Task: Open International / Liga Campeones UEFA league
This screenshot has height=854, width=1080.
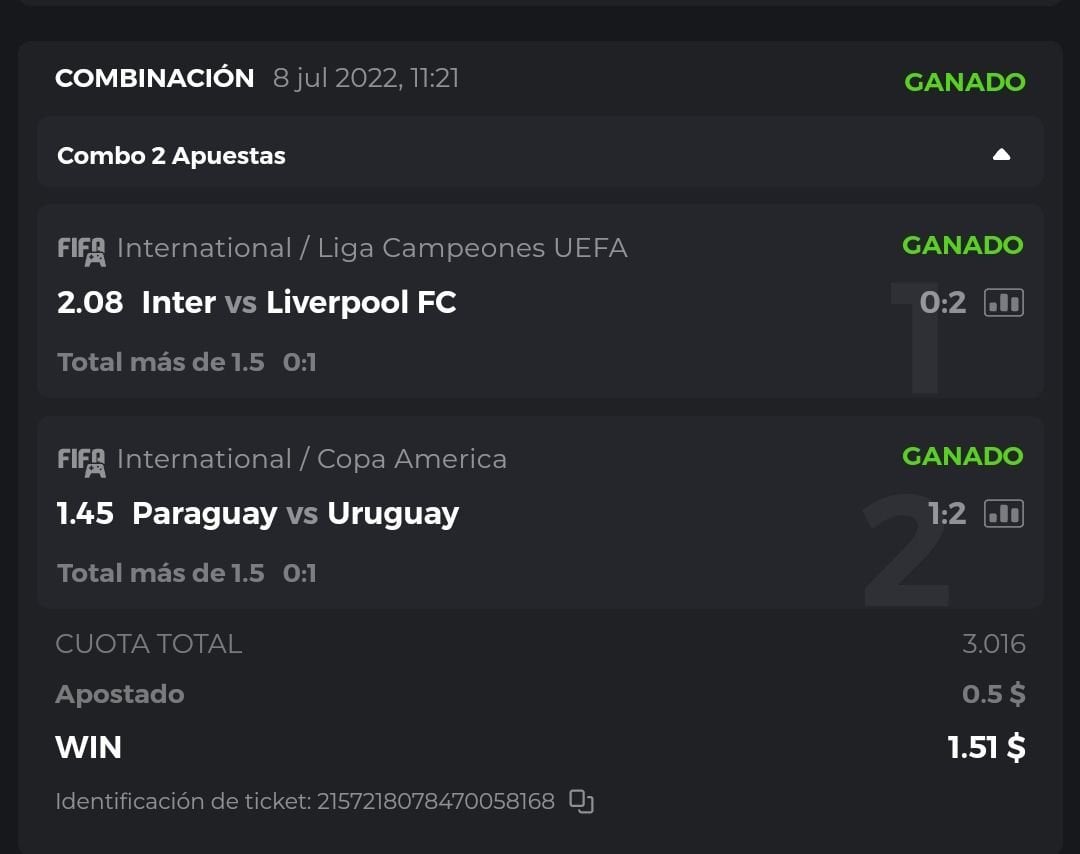Action: click(372, 248)
